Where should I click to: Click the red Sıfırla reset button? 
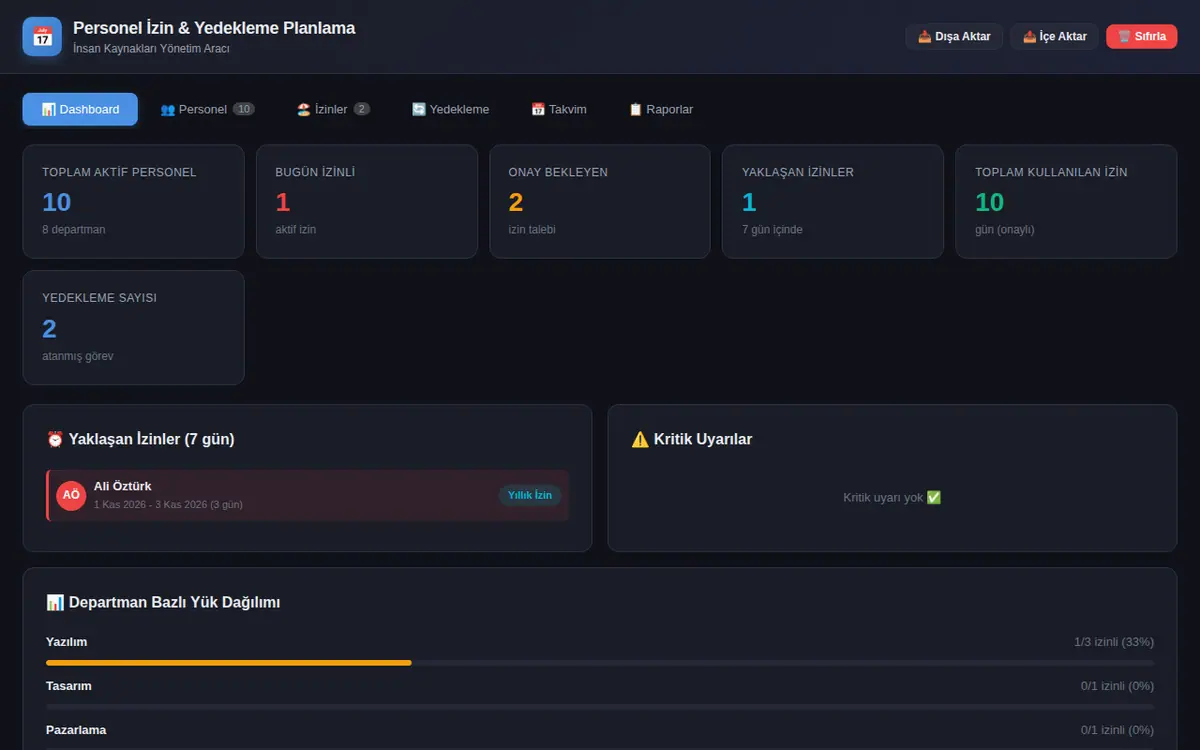[x=1141, y=37]
